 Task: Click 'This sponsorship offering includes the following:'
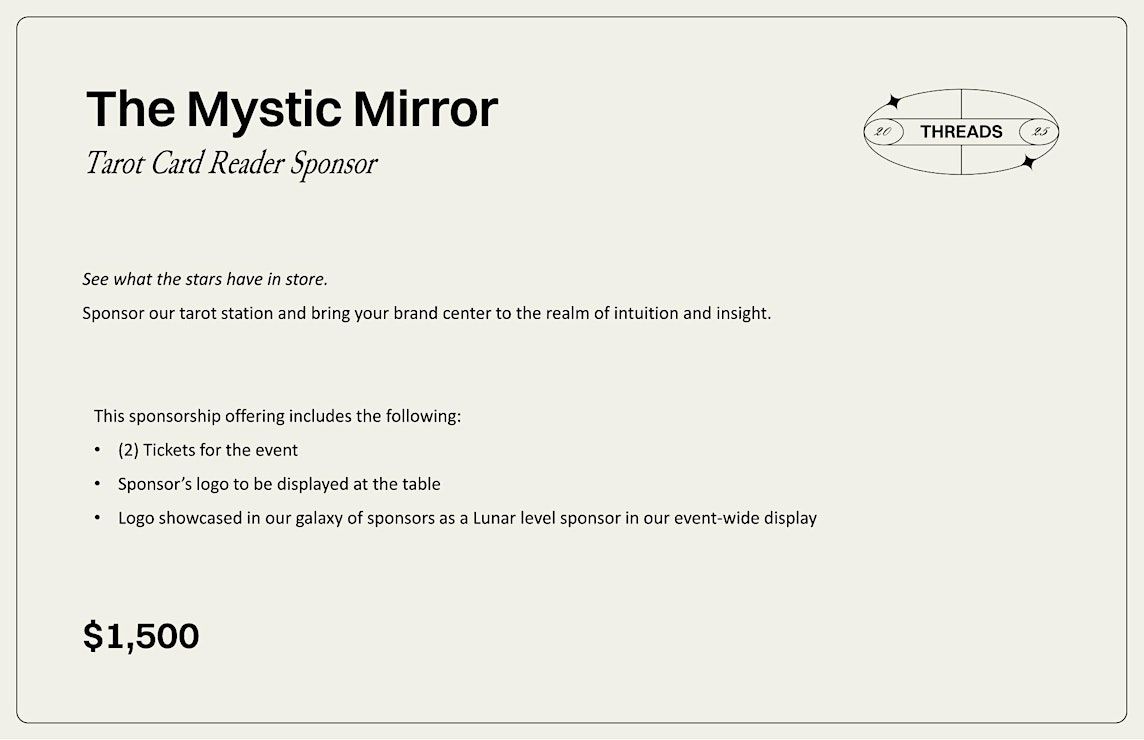pyautogui.click(x=277, y=416)
